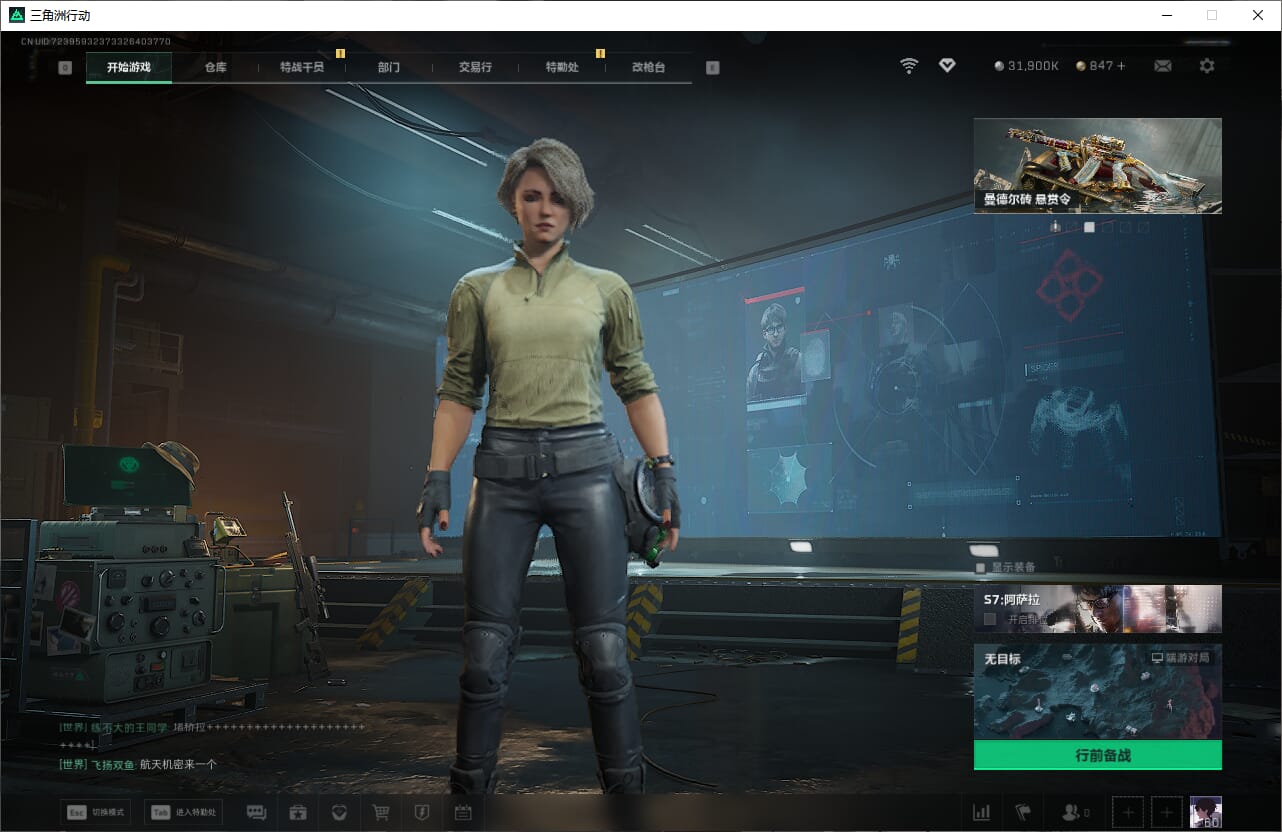Image resolution: width=1282 pixels, height=832 pixels.
Task: Open the stats bar chart icon
Action: (x=981, y=812)
